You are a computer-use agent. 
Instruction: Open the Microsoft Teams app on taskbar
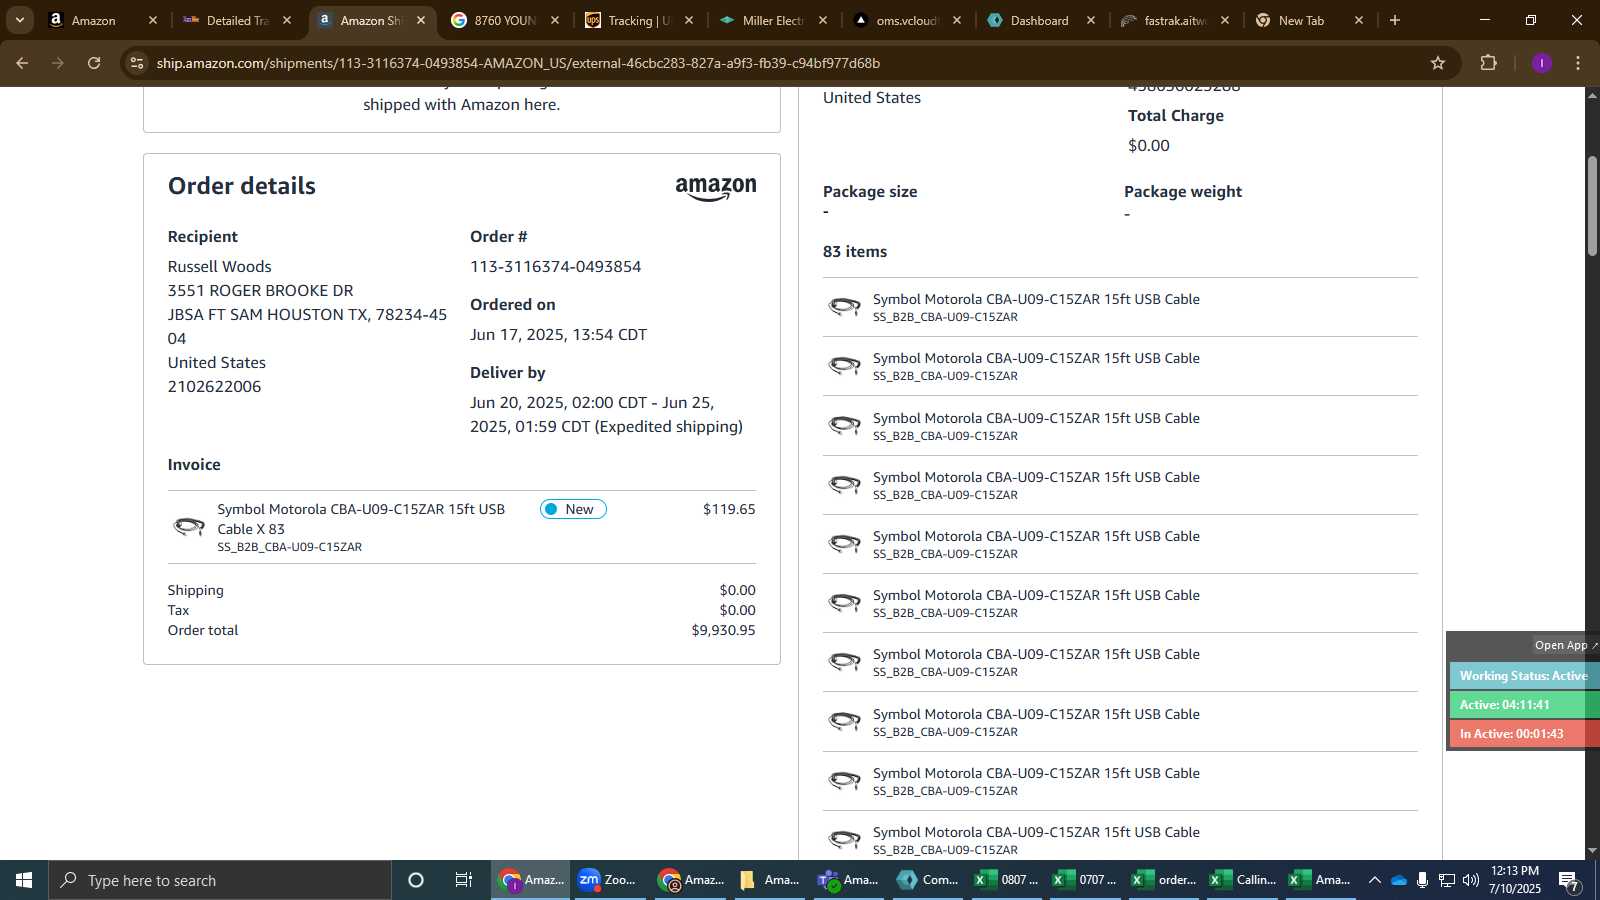click(x=848, y=880)
